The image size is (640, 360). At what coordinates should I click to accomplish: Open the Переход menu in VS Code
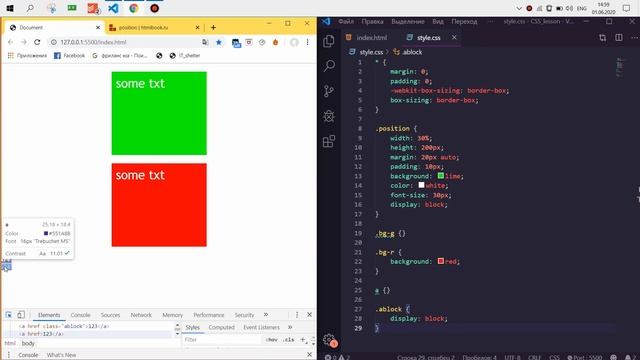click(464, 21)
